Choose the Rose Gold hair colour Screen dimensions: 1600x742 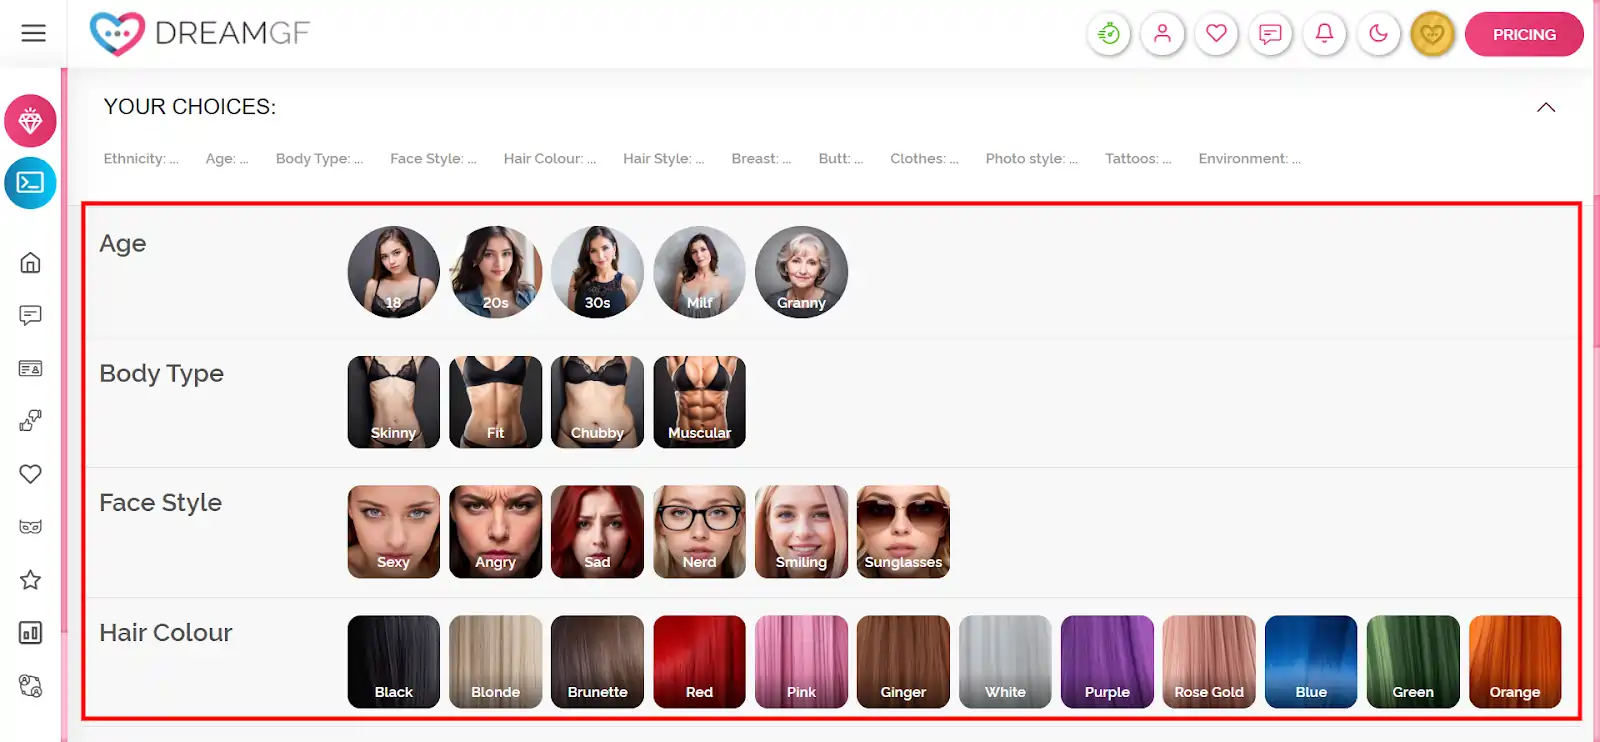[x=1209, y=662]
